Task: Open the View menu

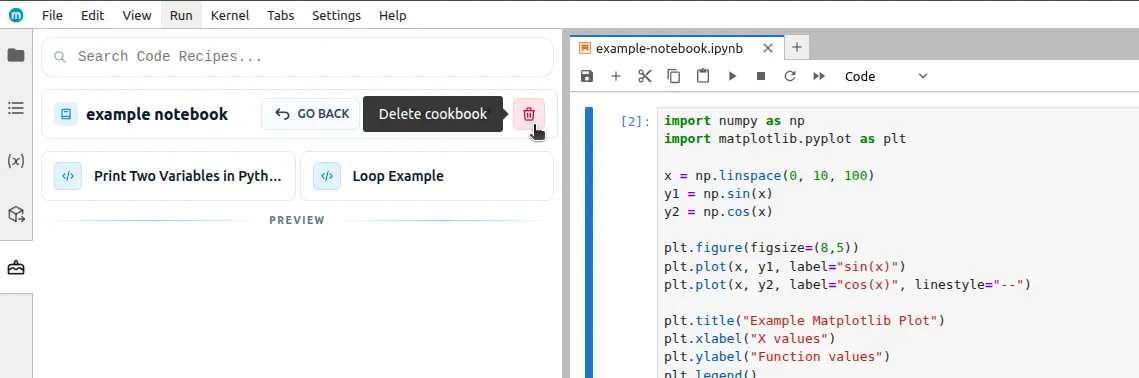Action: click(x=137, y=15)
